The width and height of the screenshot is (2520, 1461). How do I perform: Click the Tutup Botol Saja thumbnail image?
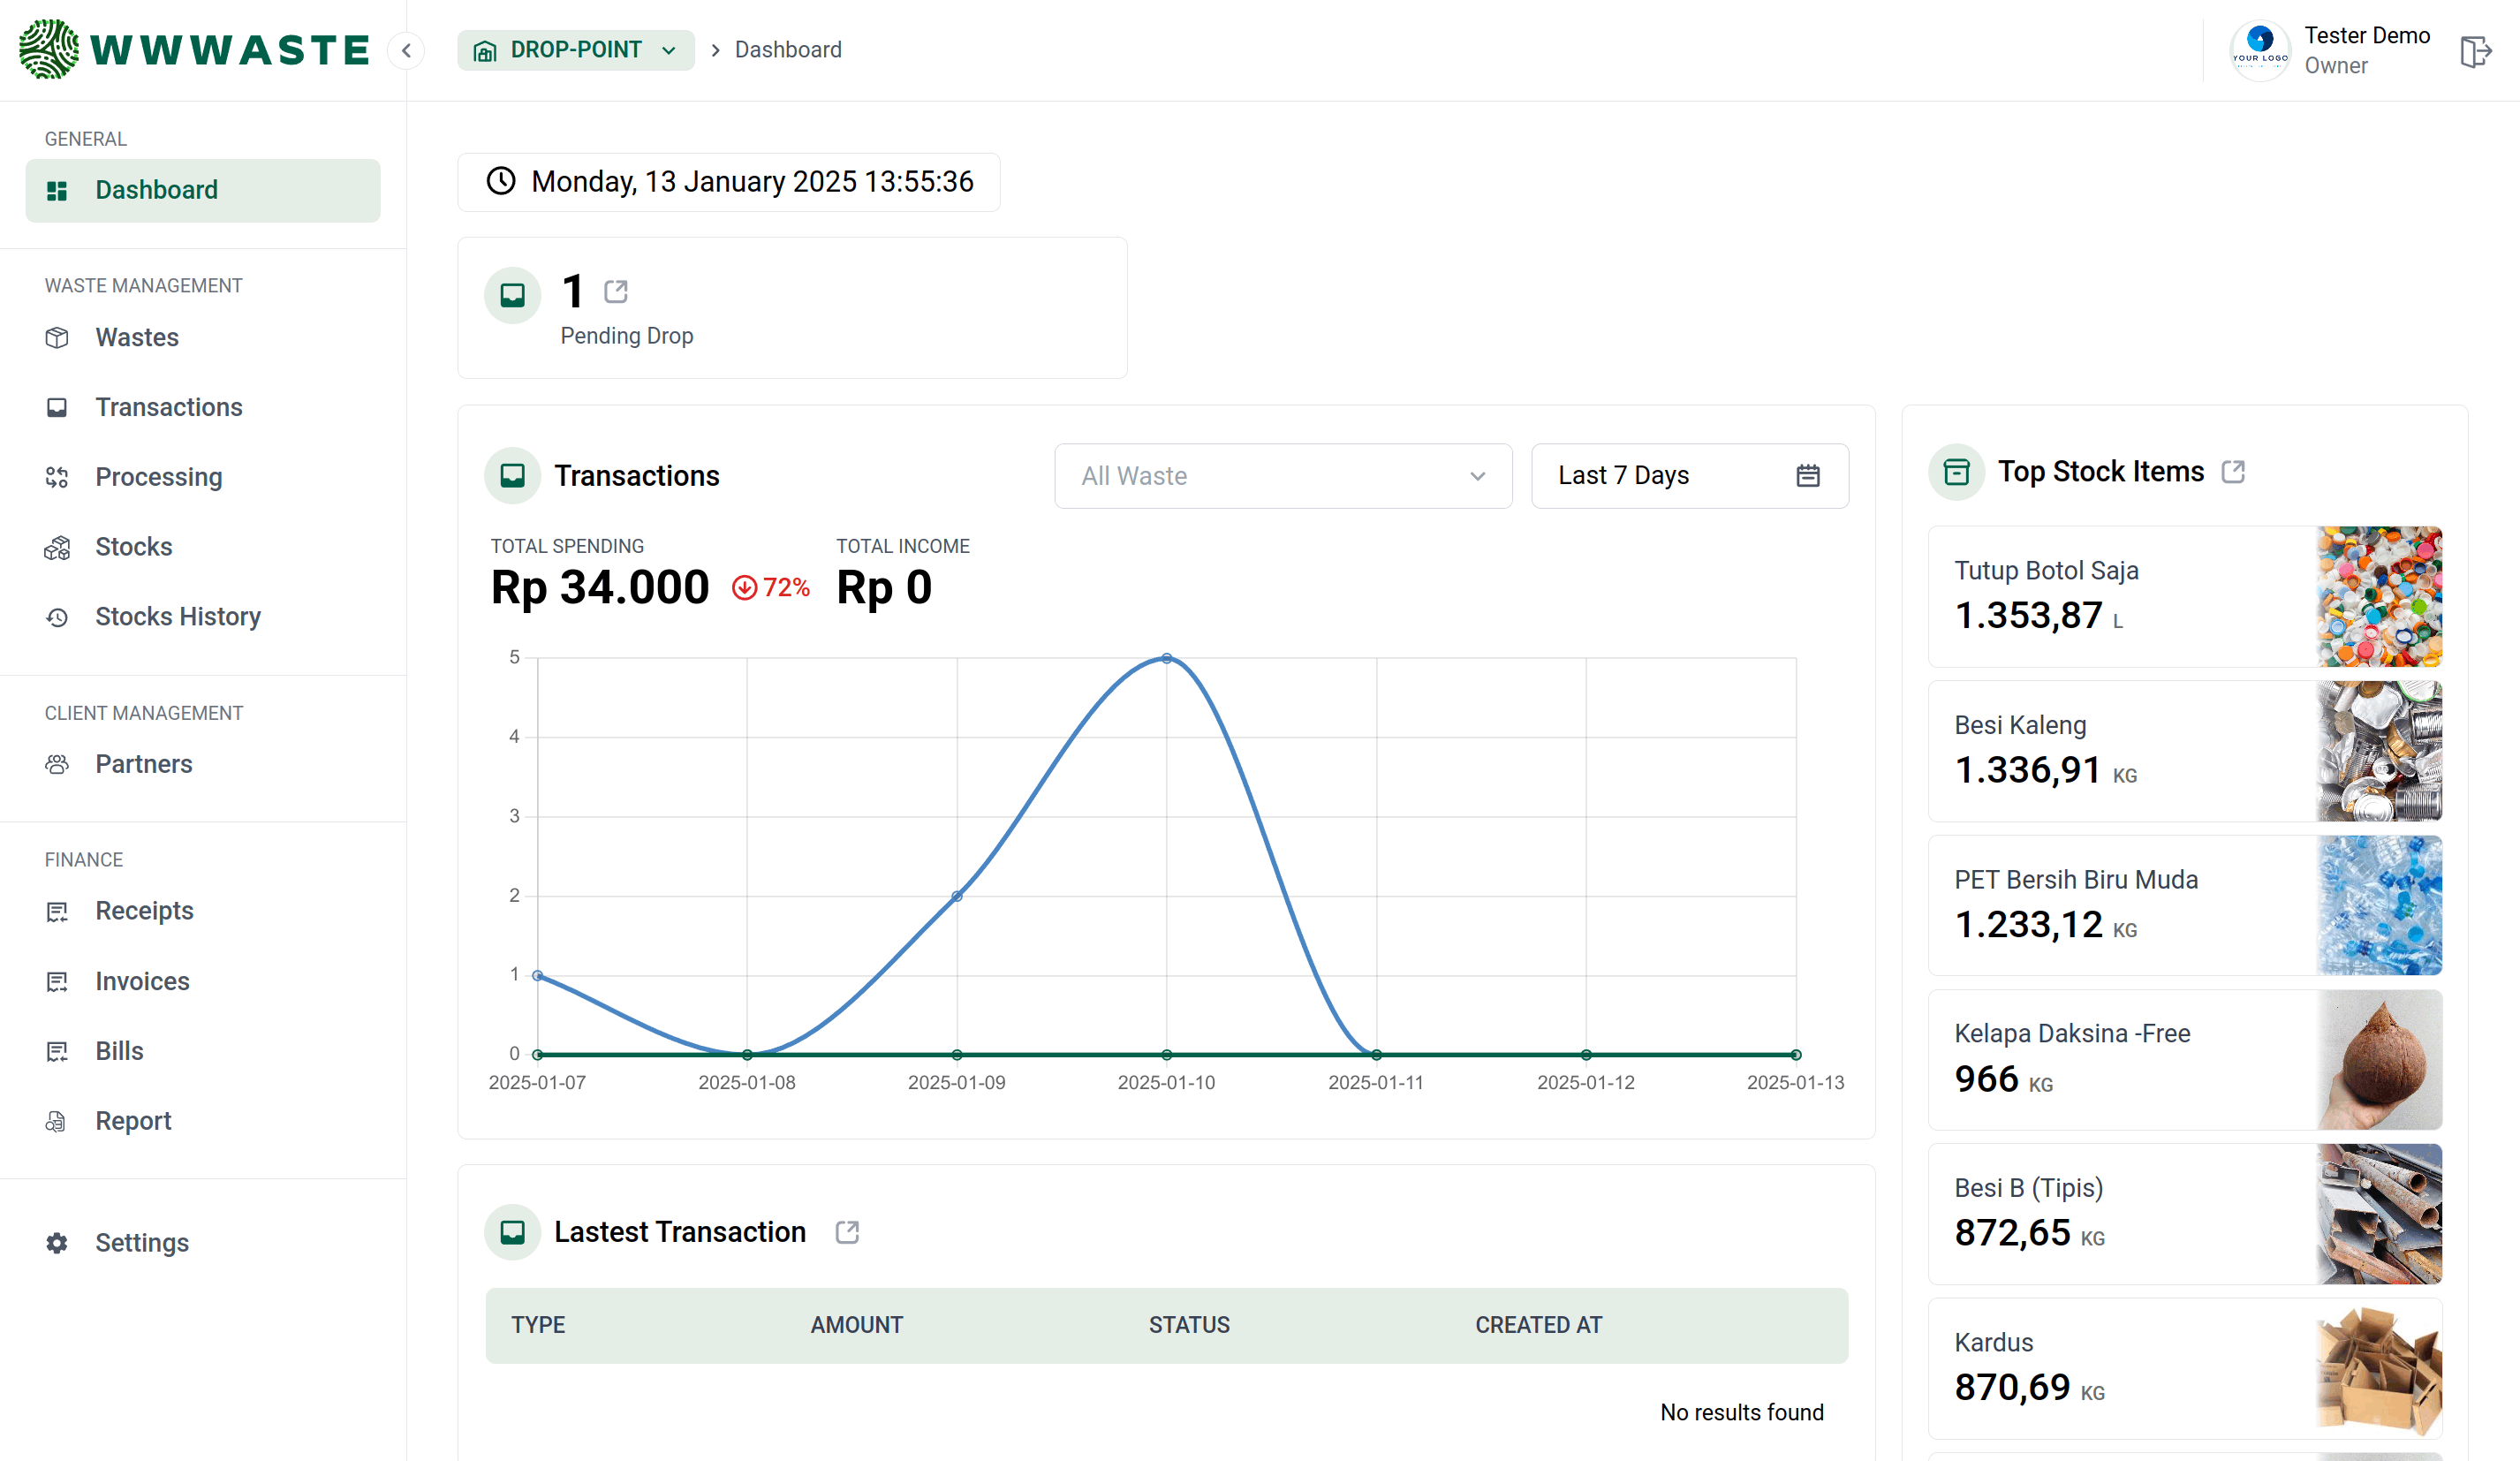2379,597
